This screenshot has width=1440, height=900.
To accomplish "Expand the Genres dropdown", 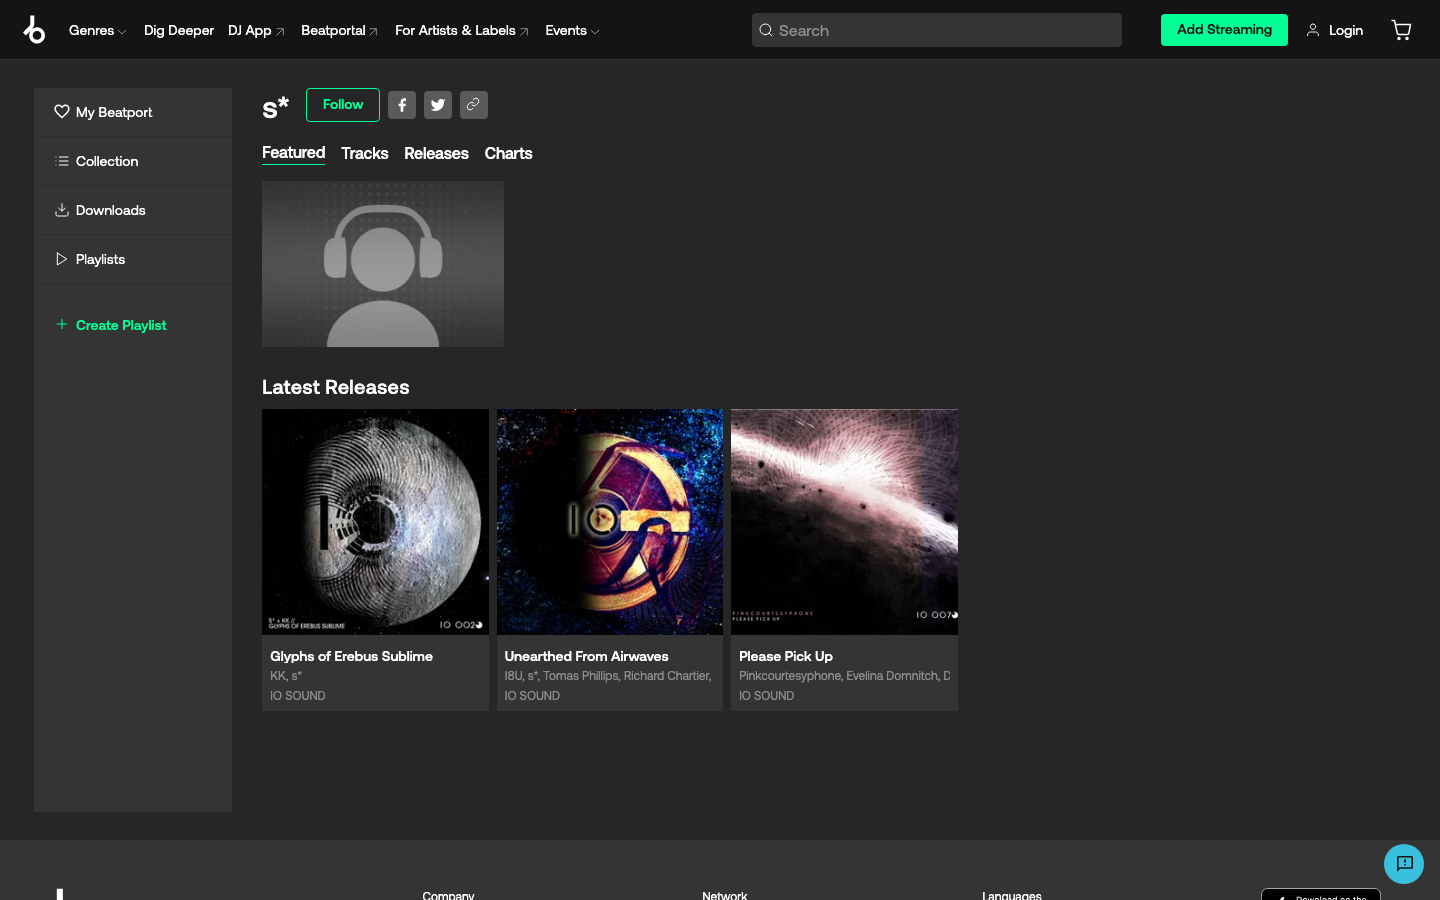I will click(97, 30).
